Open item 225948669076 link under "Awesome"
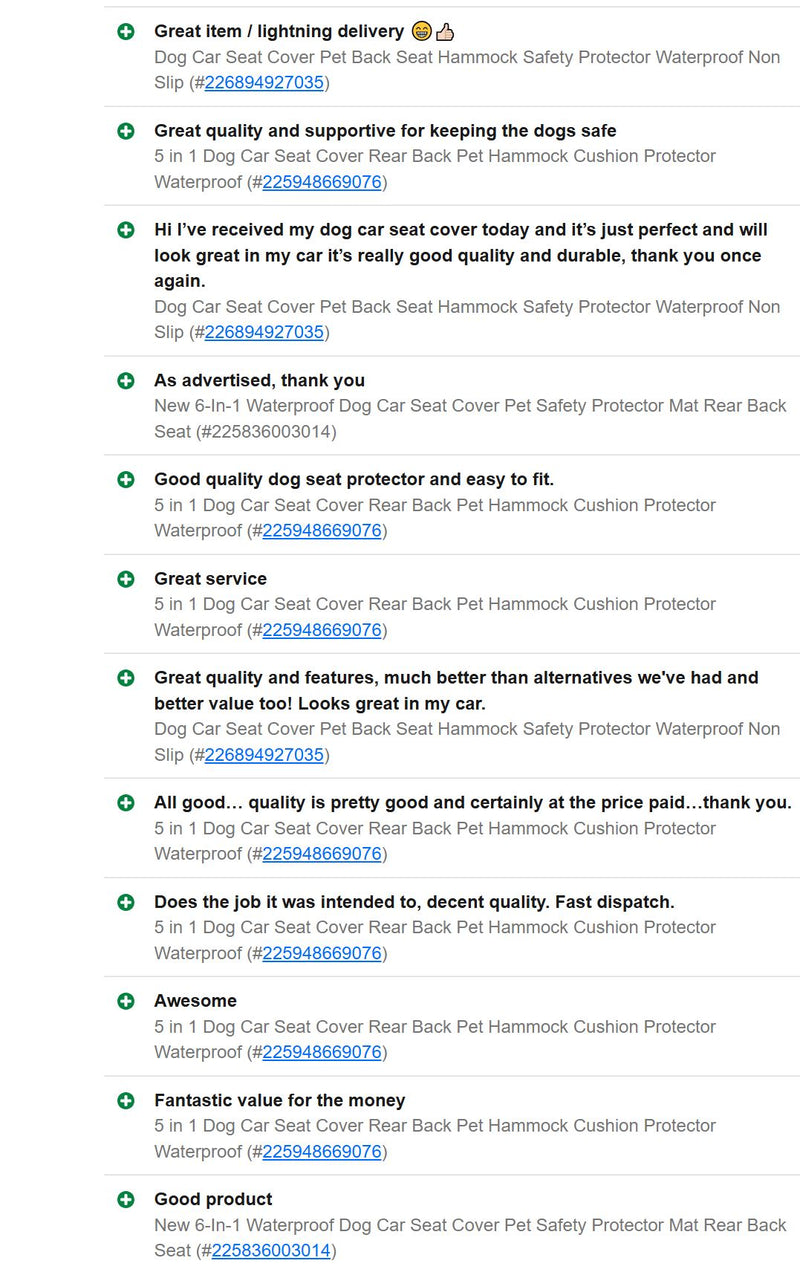This screenshot has height=1275, width=800. tap(322, 1052)
